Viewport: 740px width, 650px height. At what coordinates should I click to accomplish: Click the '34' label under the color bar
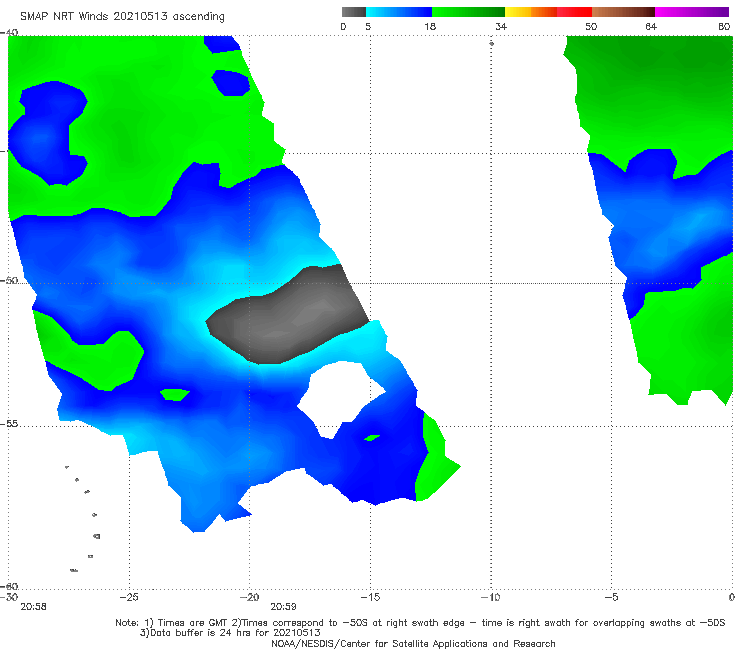(x=501, y=26)
